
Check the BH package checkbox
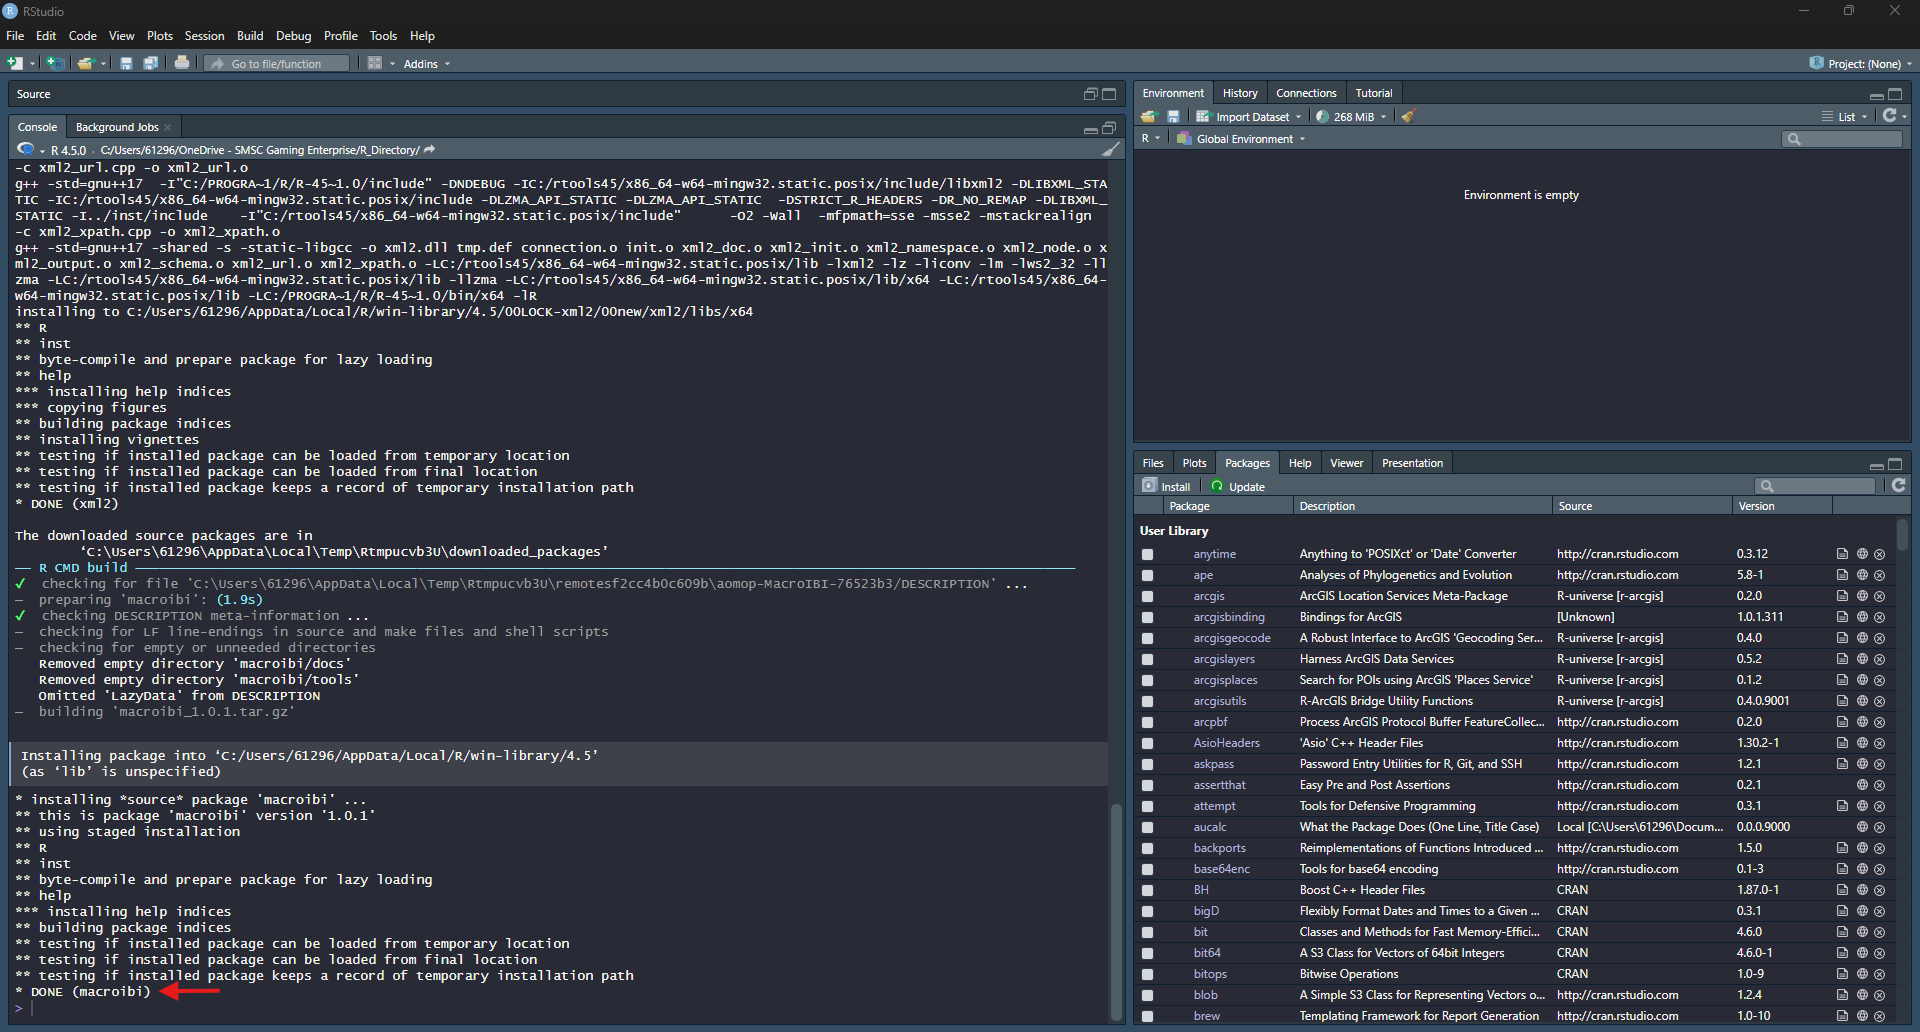(x=1147, y=890)
